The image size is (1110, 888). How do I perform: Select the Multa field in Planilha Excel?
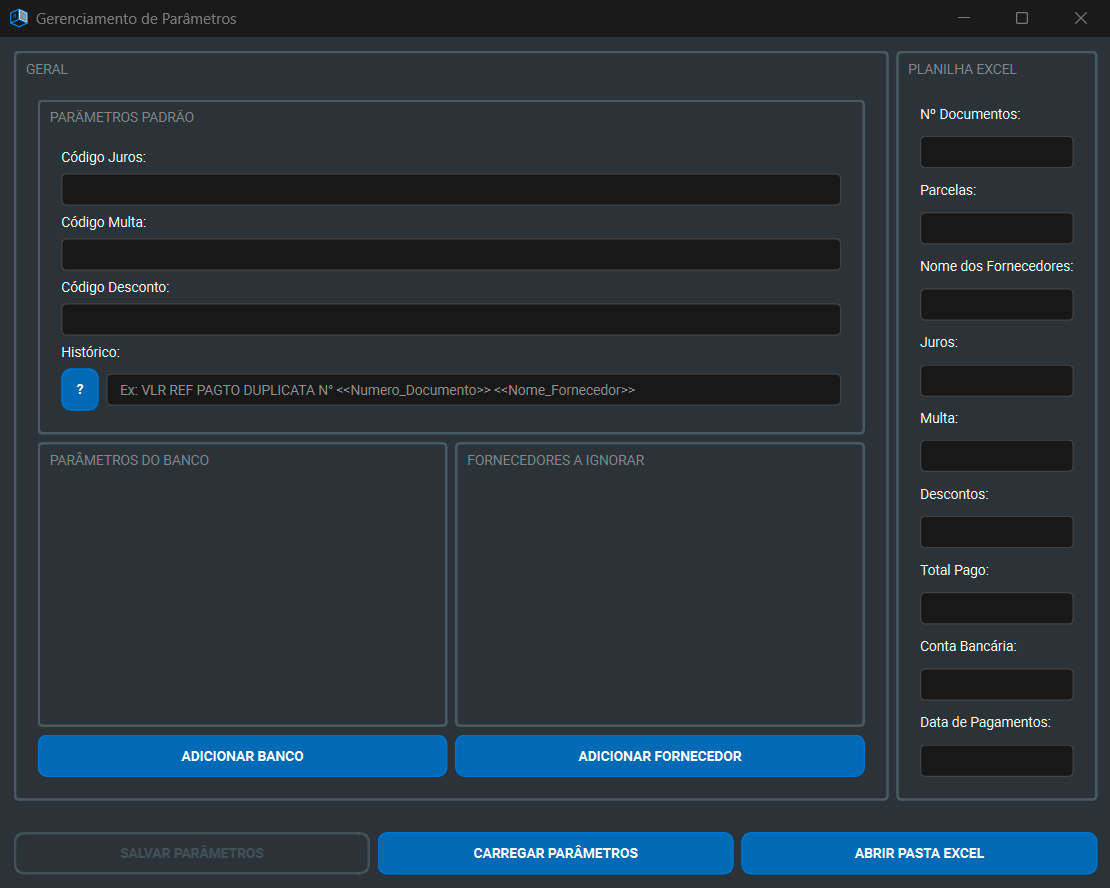coord(996,456)
